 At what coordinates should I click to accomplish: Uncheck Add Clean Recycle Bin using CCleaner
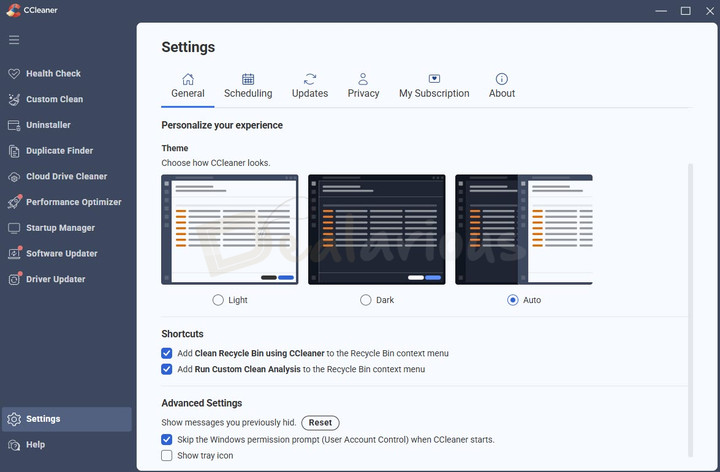(x=167, y=353)
